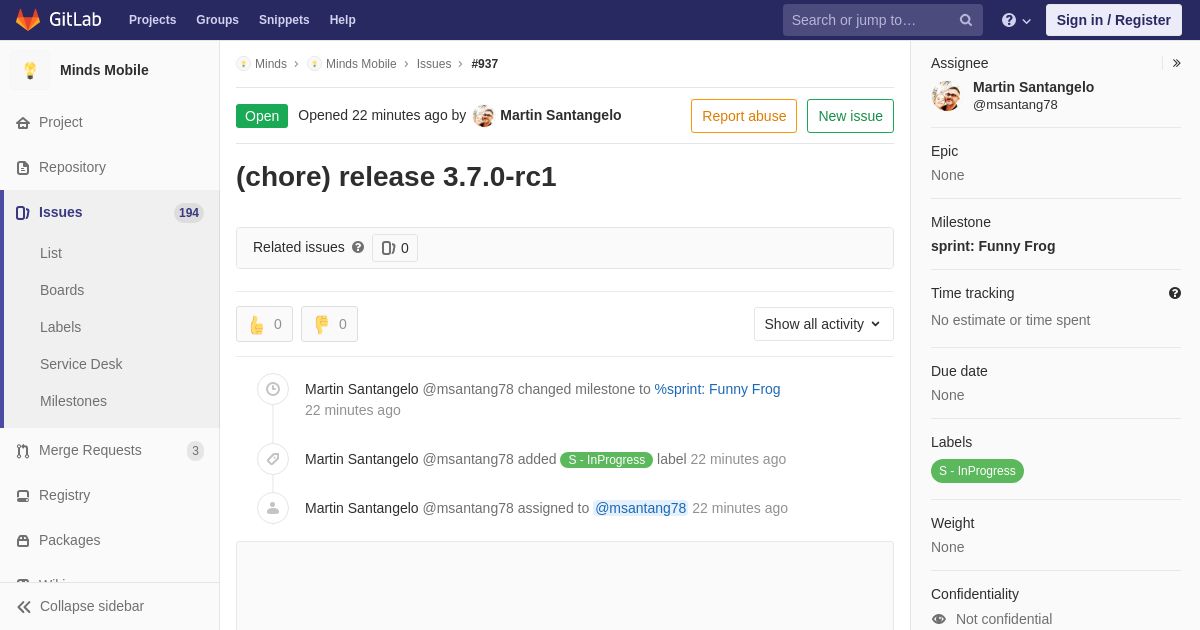
Task: Click the #937 breadcrumb item
Action: click(485, 64)
